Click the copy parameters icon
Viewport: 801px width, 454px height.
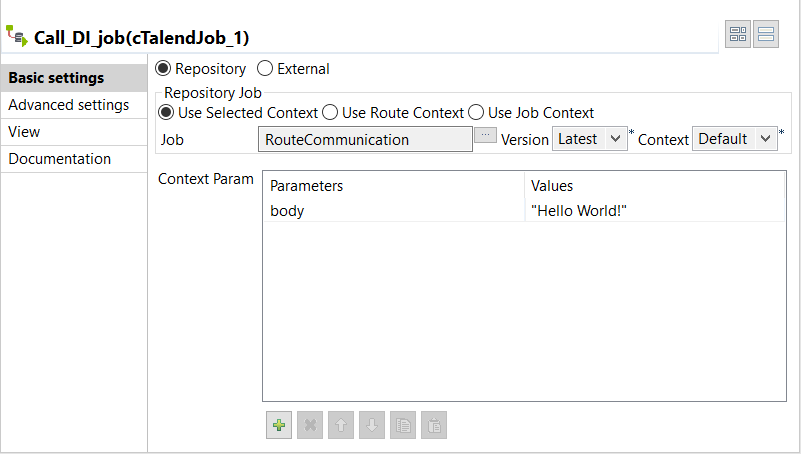[x=403, y=425]
